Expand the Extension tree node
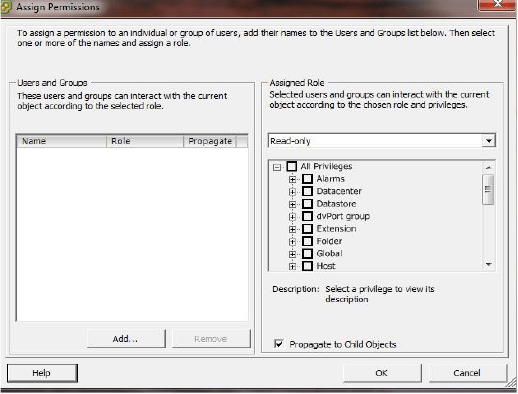Image resolution: width=518 pixels, height=394 pixels. (292, 229)
